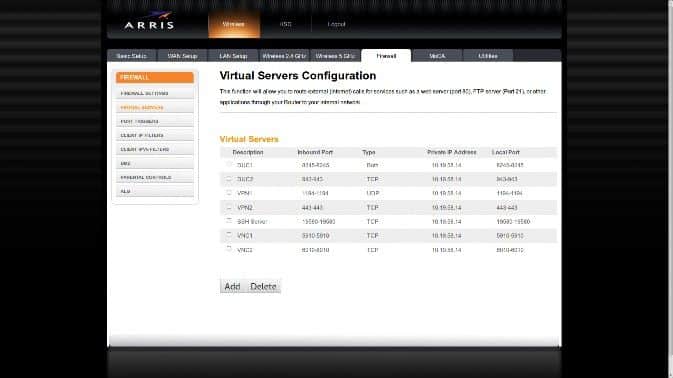Click the ARRIS logo
Image resolution: width=673 pixels, height=378 pixels.
(x=149, y=21)
